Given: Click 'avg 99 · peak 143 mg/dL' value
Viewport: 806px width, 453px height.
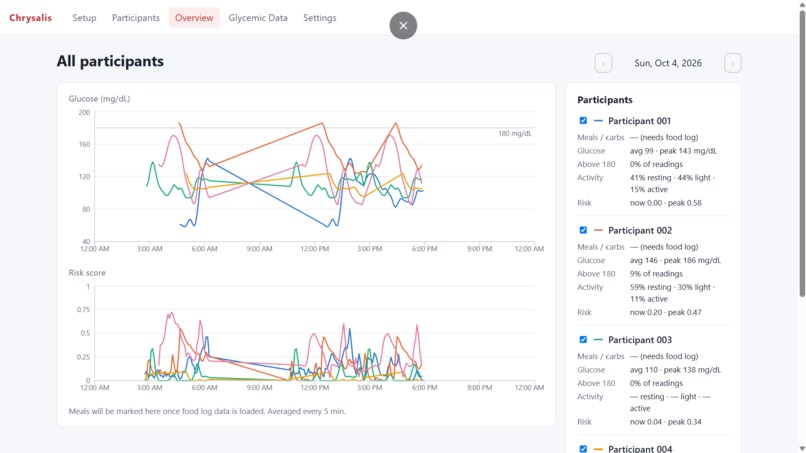Looking at the screenshot, I should (x=673, y=151).
